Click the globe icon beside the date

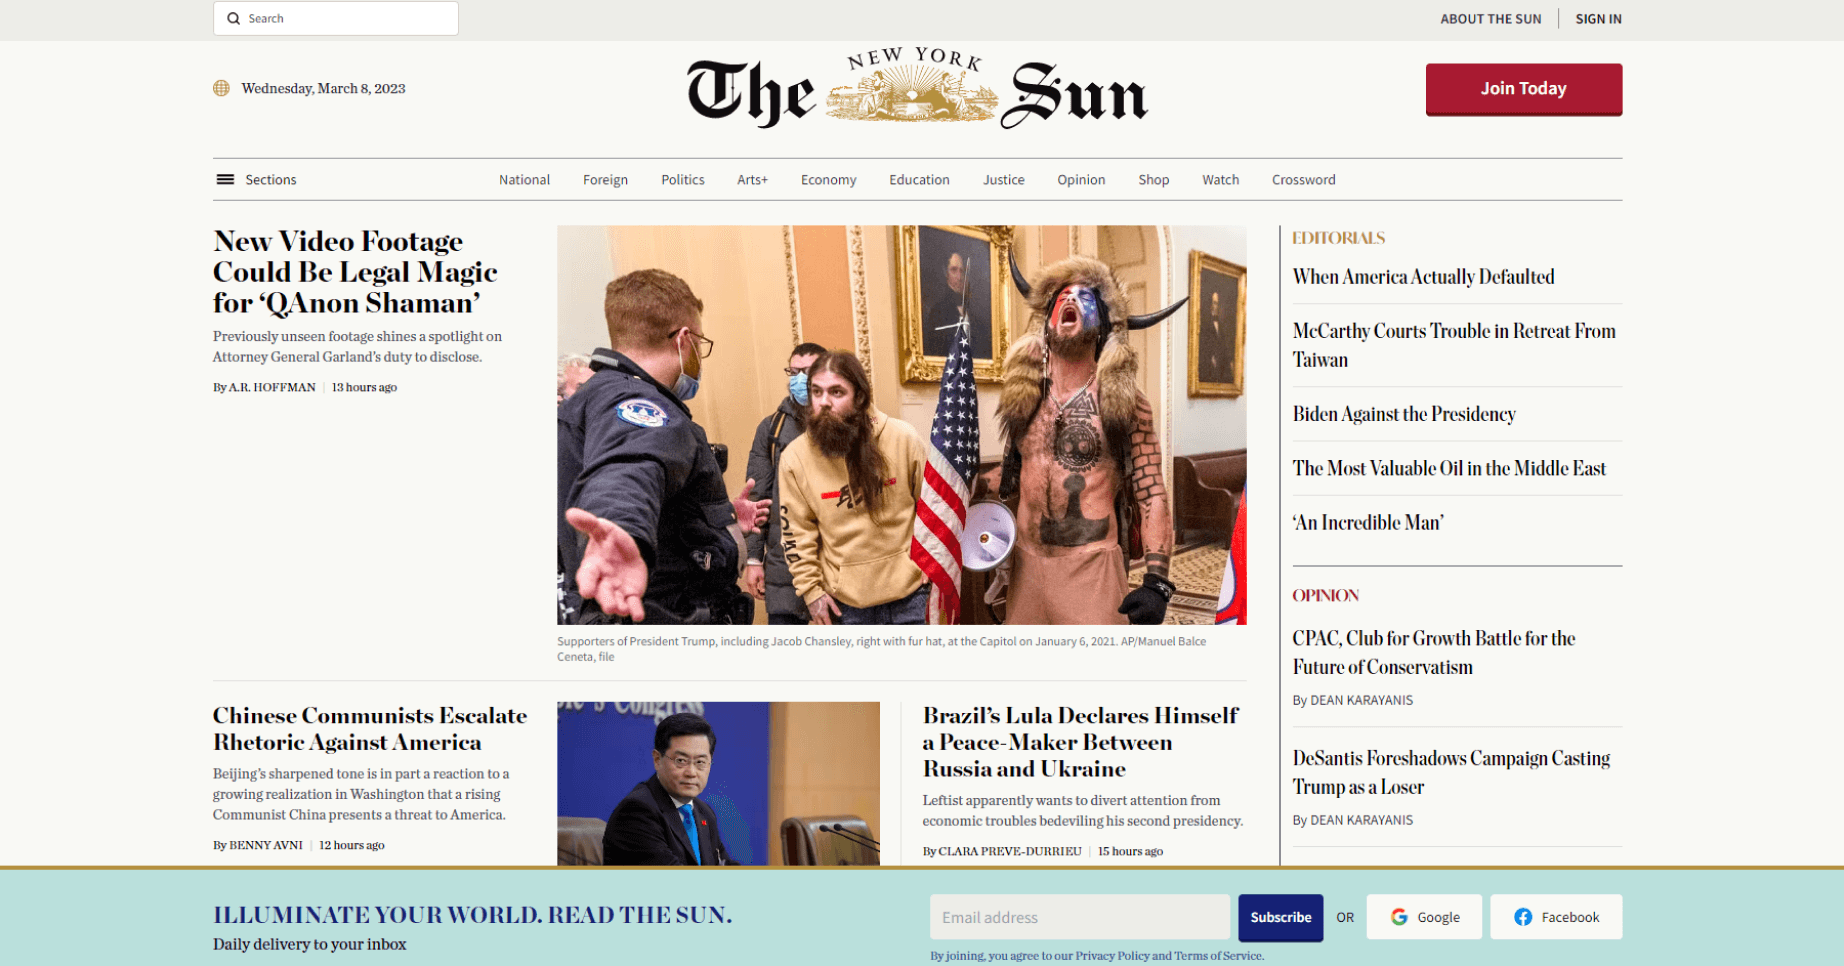[x=221, y=88]
